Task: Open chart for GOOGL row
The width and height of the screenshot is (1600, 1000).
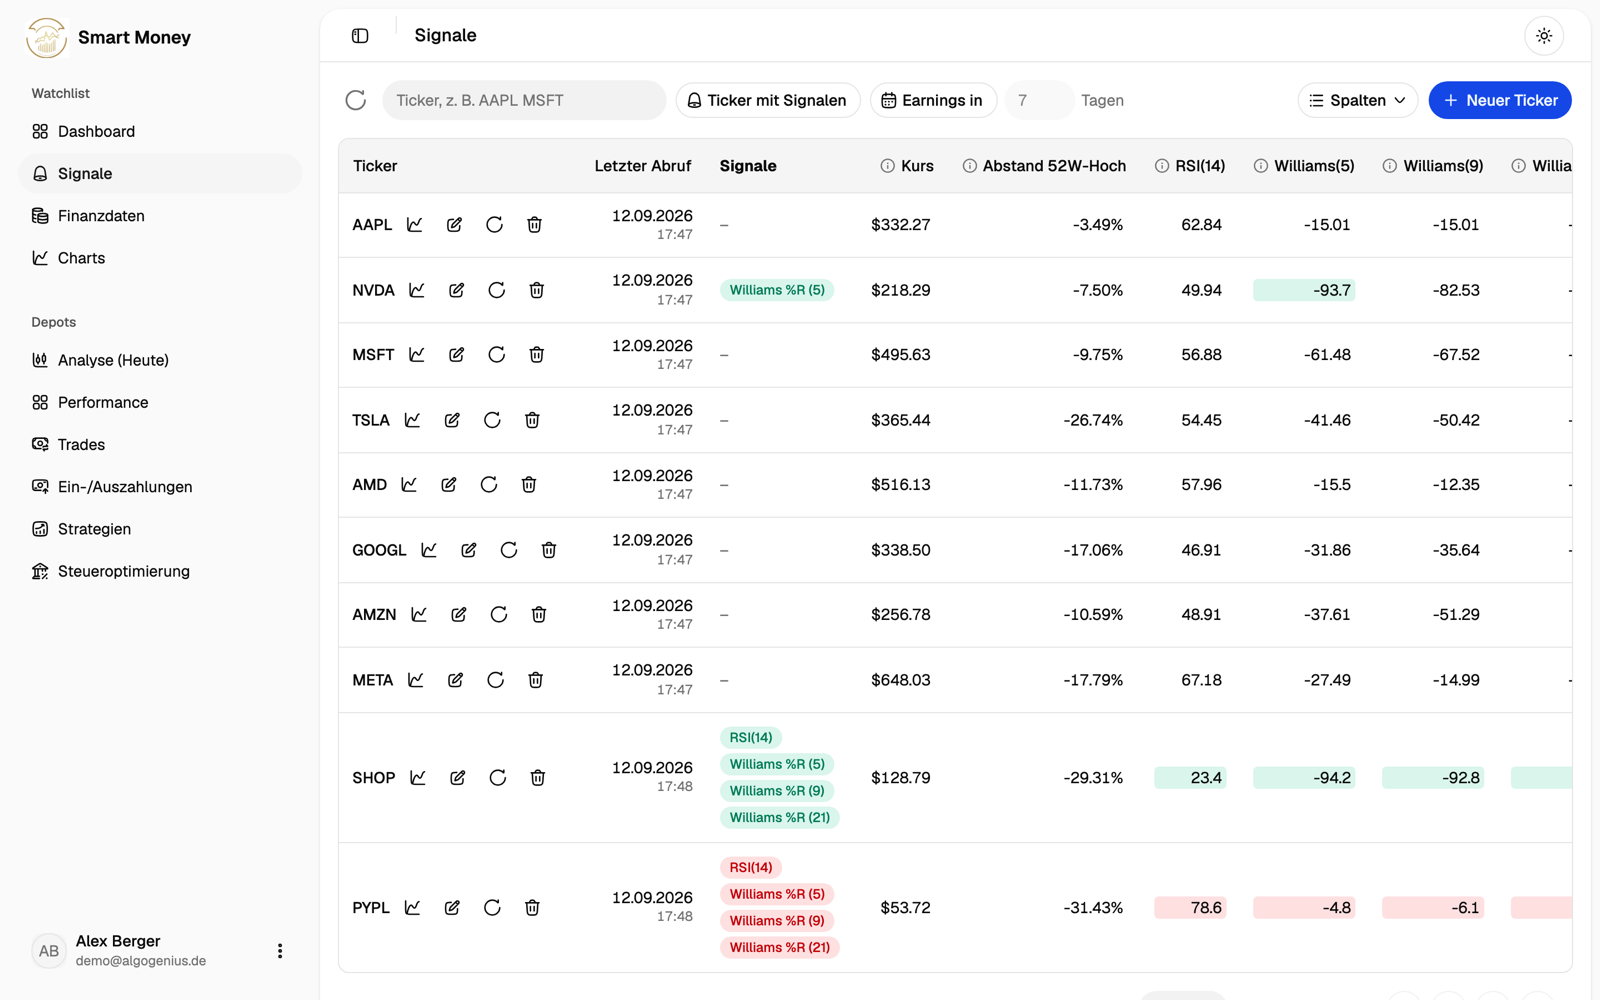Action: pos(429,550)
